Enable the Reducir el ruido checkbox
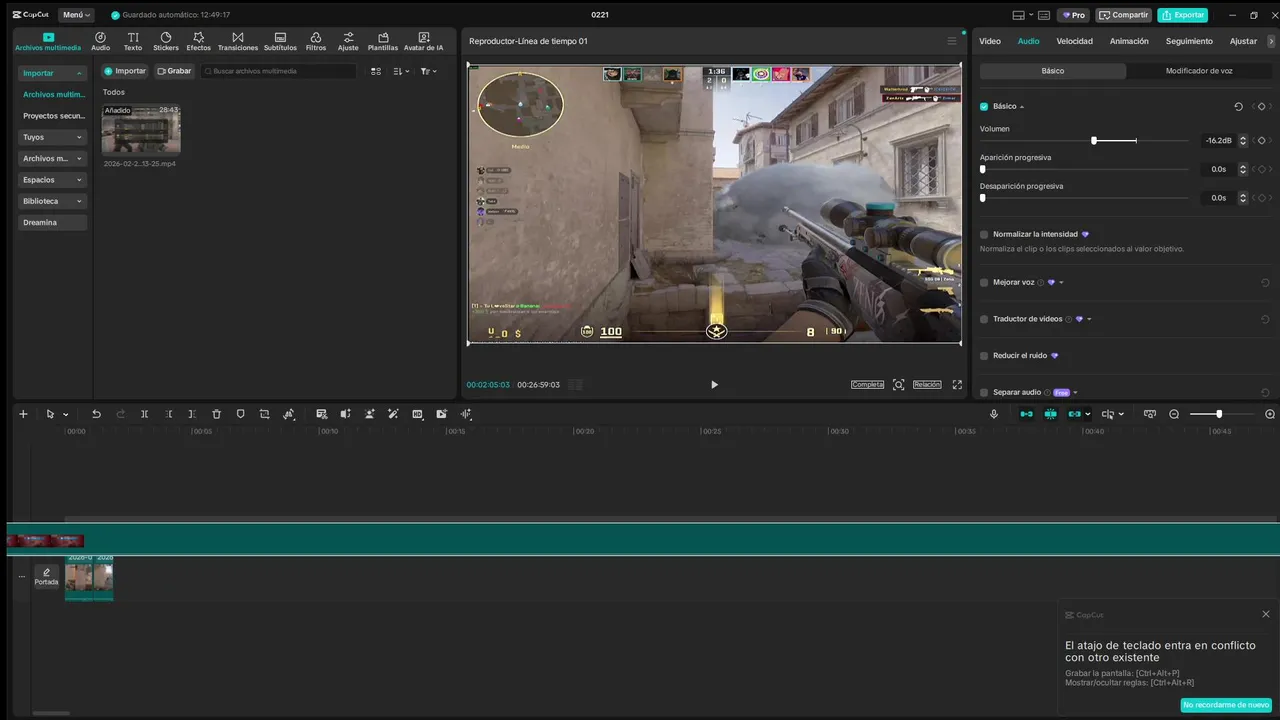Viewport: 1280px width, 720px height. (x=984, y=355)
